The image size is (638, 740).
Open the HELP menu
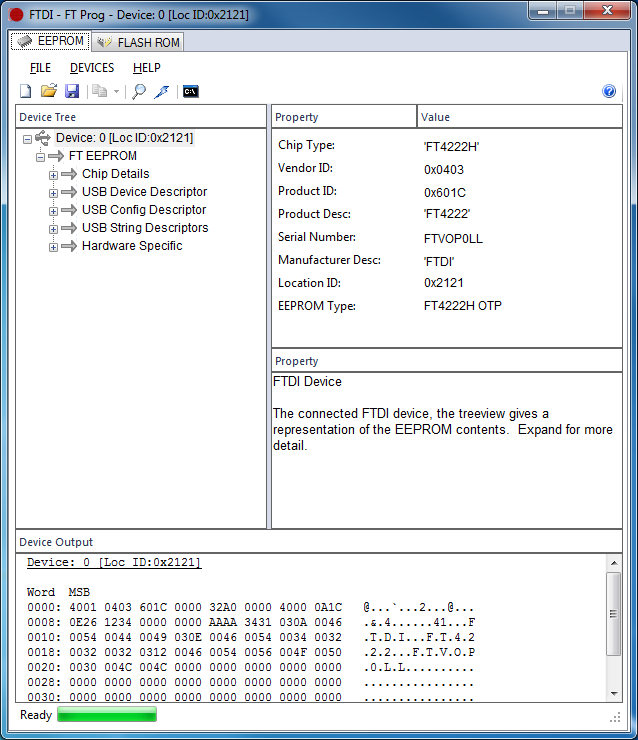click(147, 68)
